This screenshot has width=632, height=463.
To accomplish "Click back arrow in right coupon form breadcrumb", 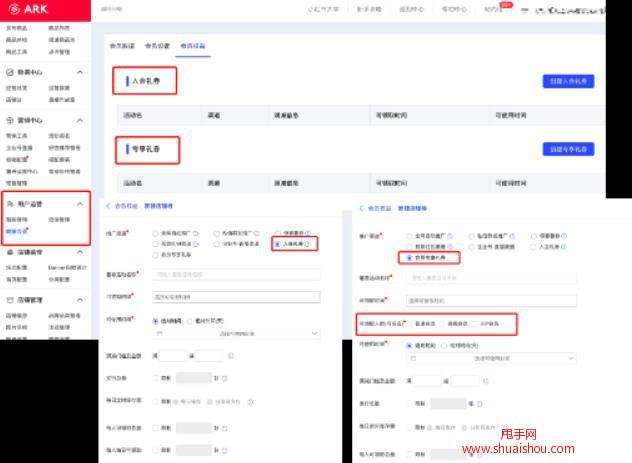I will [361, 208].
